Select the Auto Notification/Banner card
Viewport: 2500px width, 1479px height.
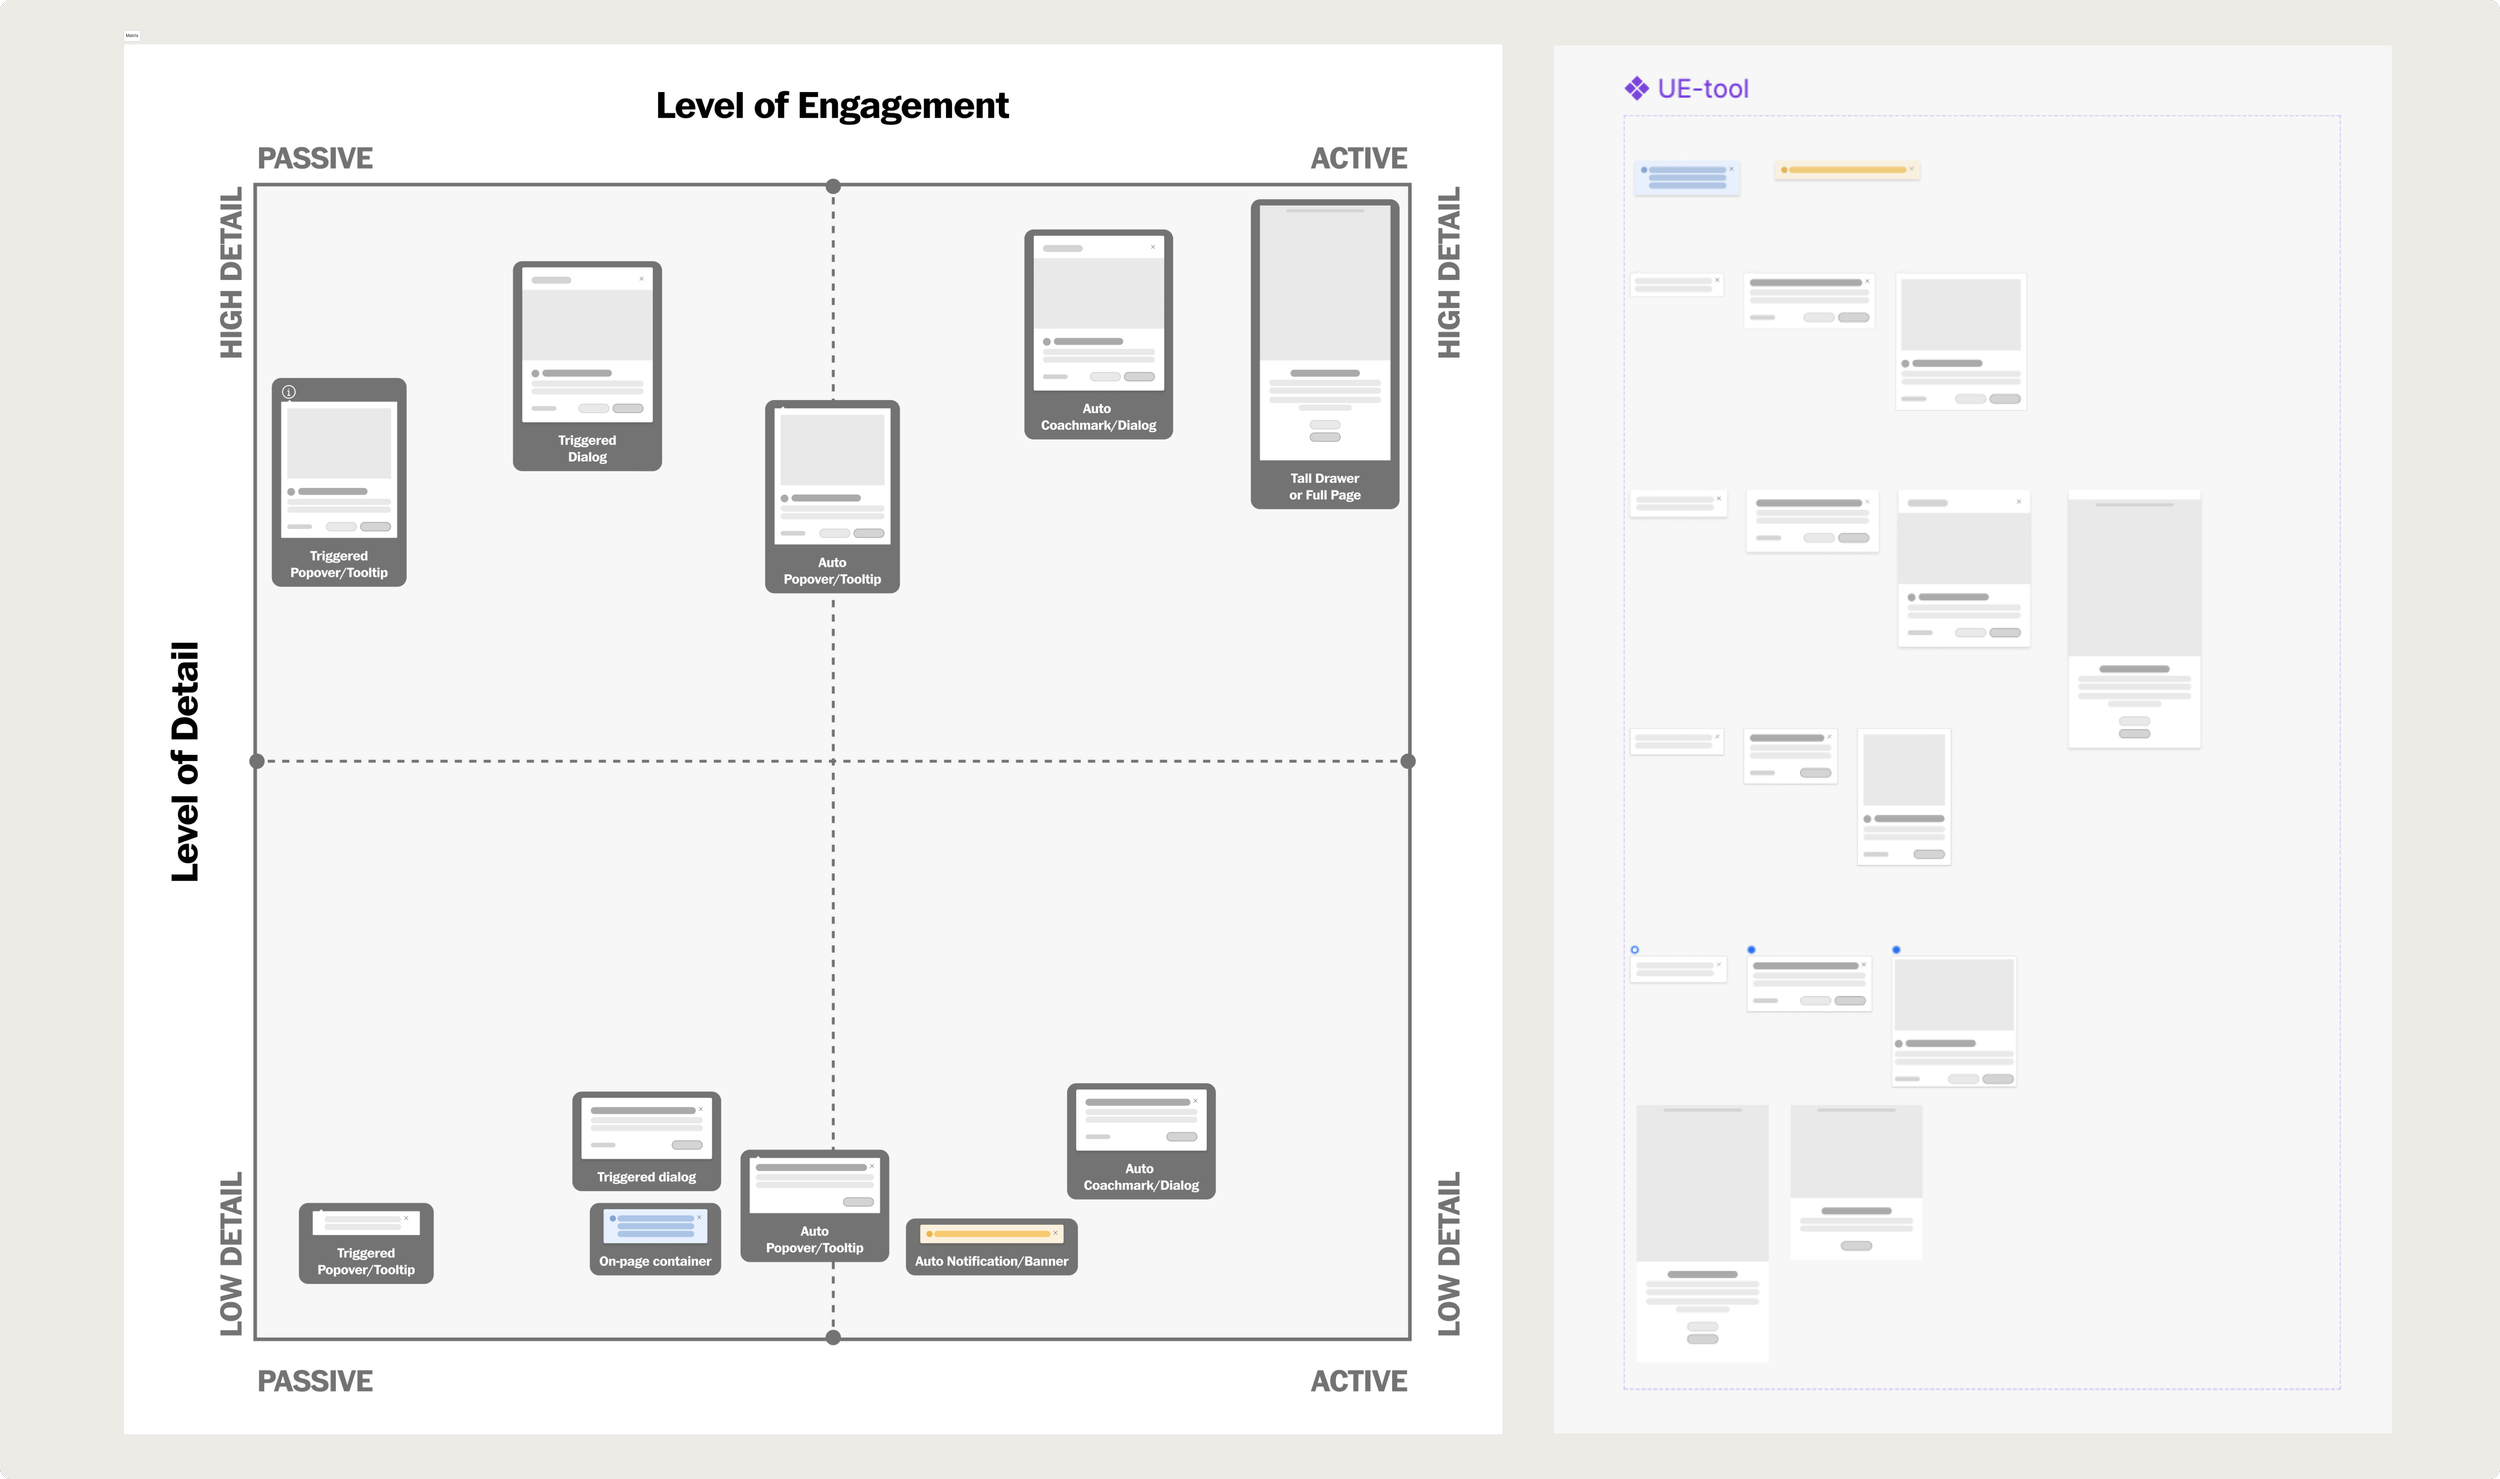pyautogui.click(x=991, y=1246)
